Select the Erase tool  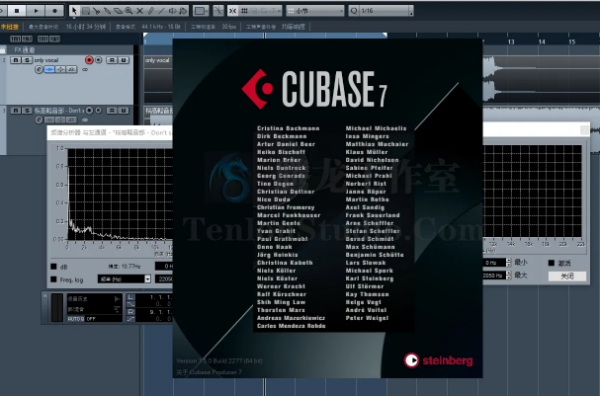[x=118, y=11]
